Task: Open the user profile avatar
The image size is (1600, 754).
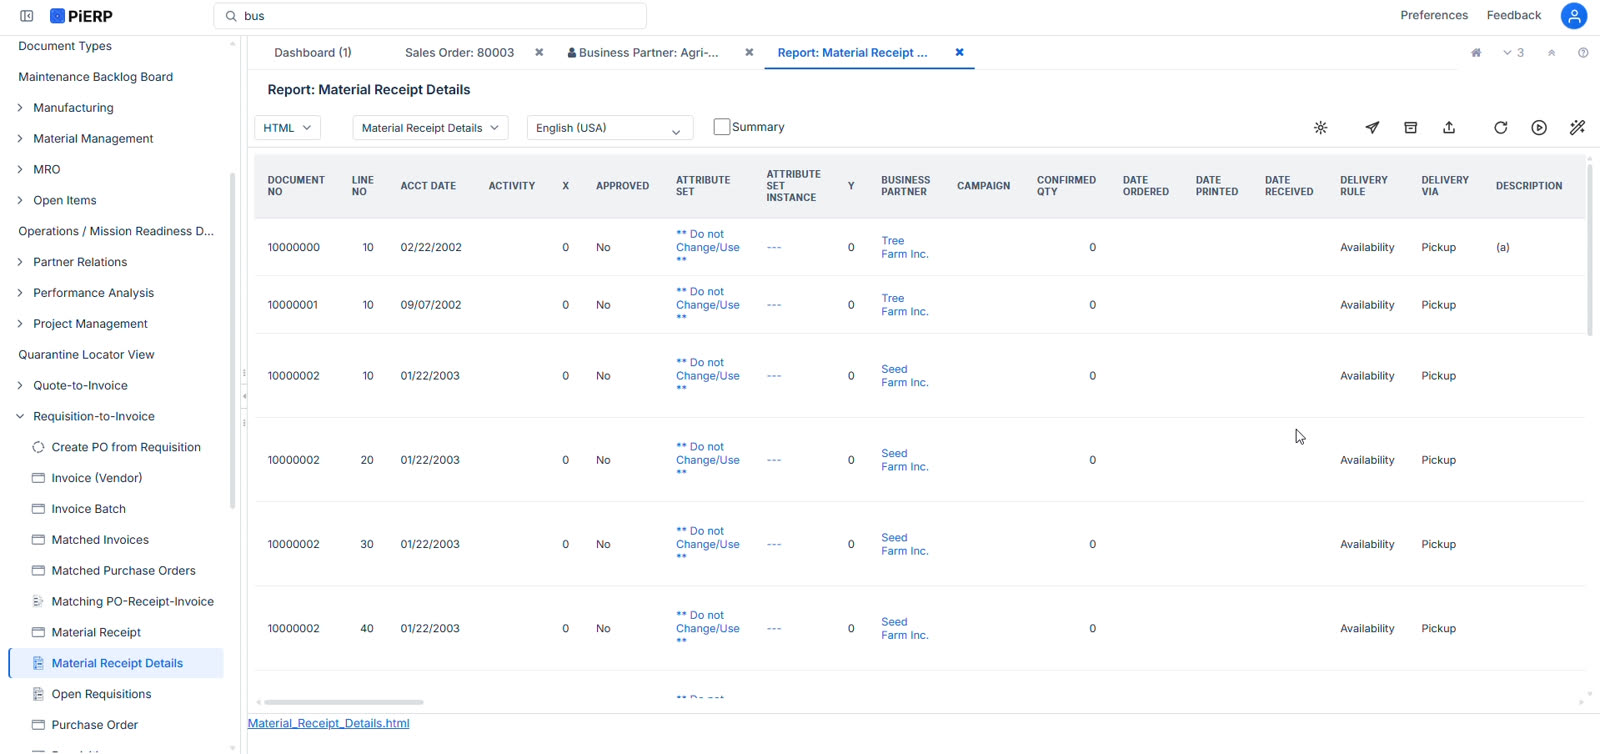Action: (1574, 16)
